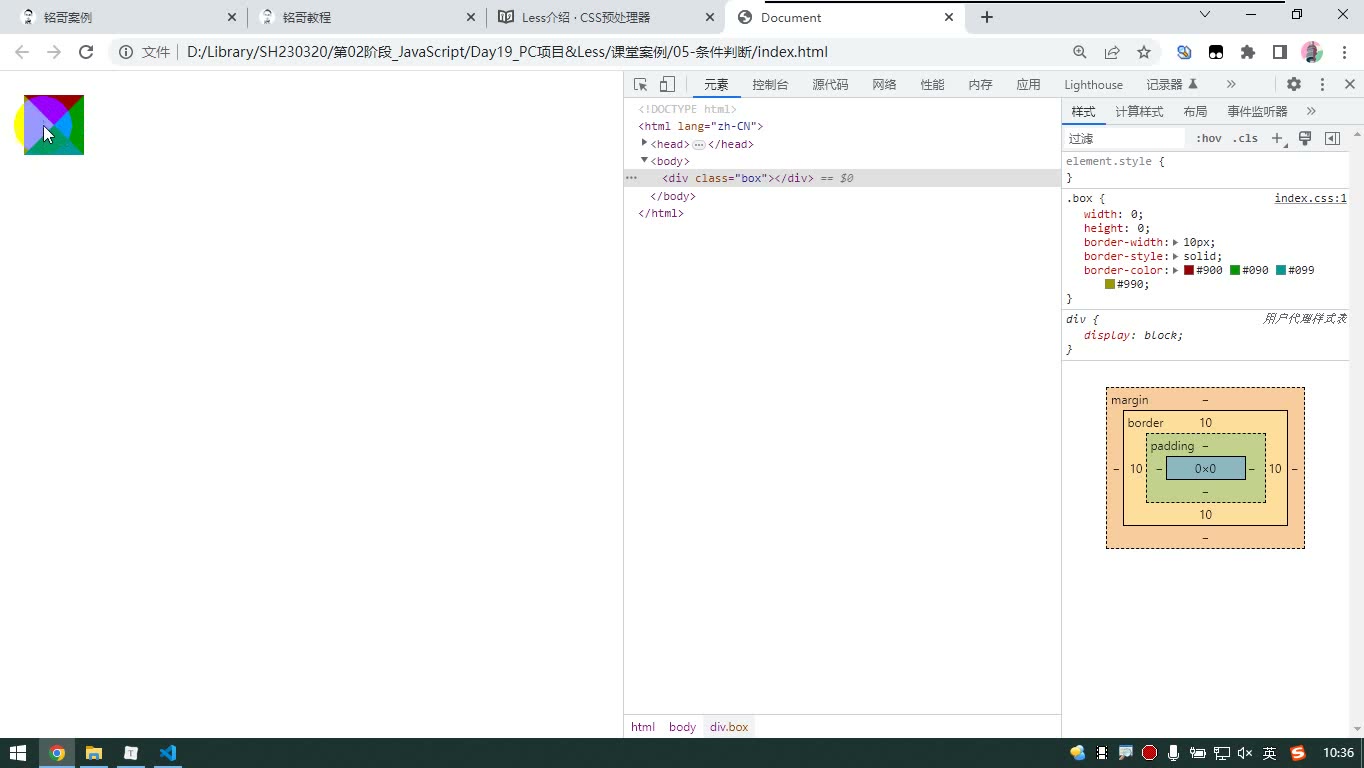Select body in the breadcrumb bar
The width and height of the screenshot is (1364, 768).
point(682,727)
